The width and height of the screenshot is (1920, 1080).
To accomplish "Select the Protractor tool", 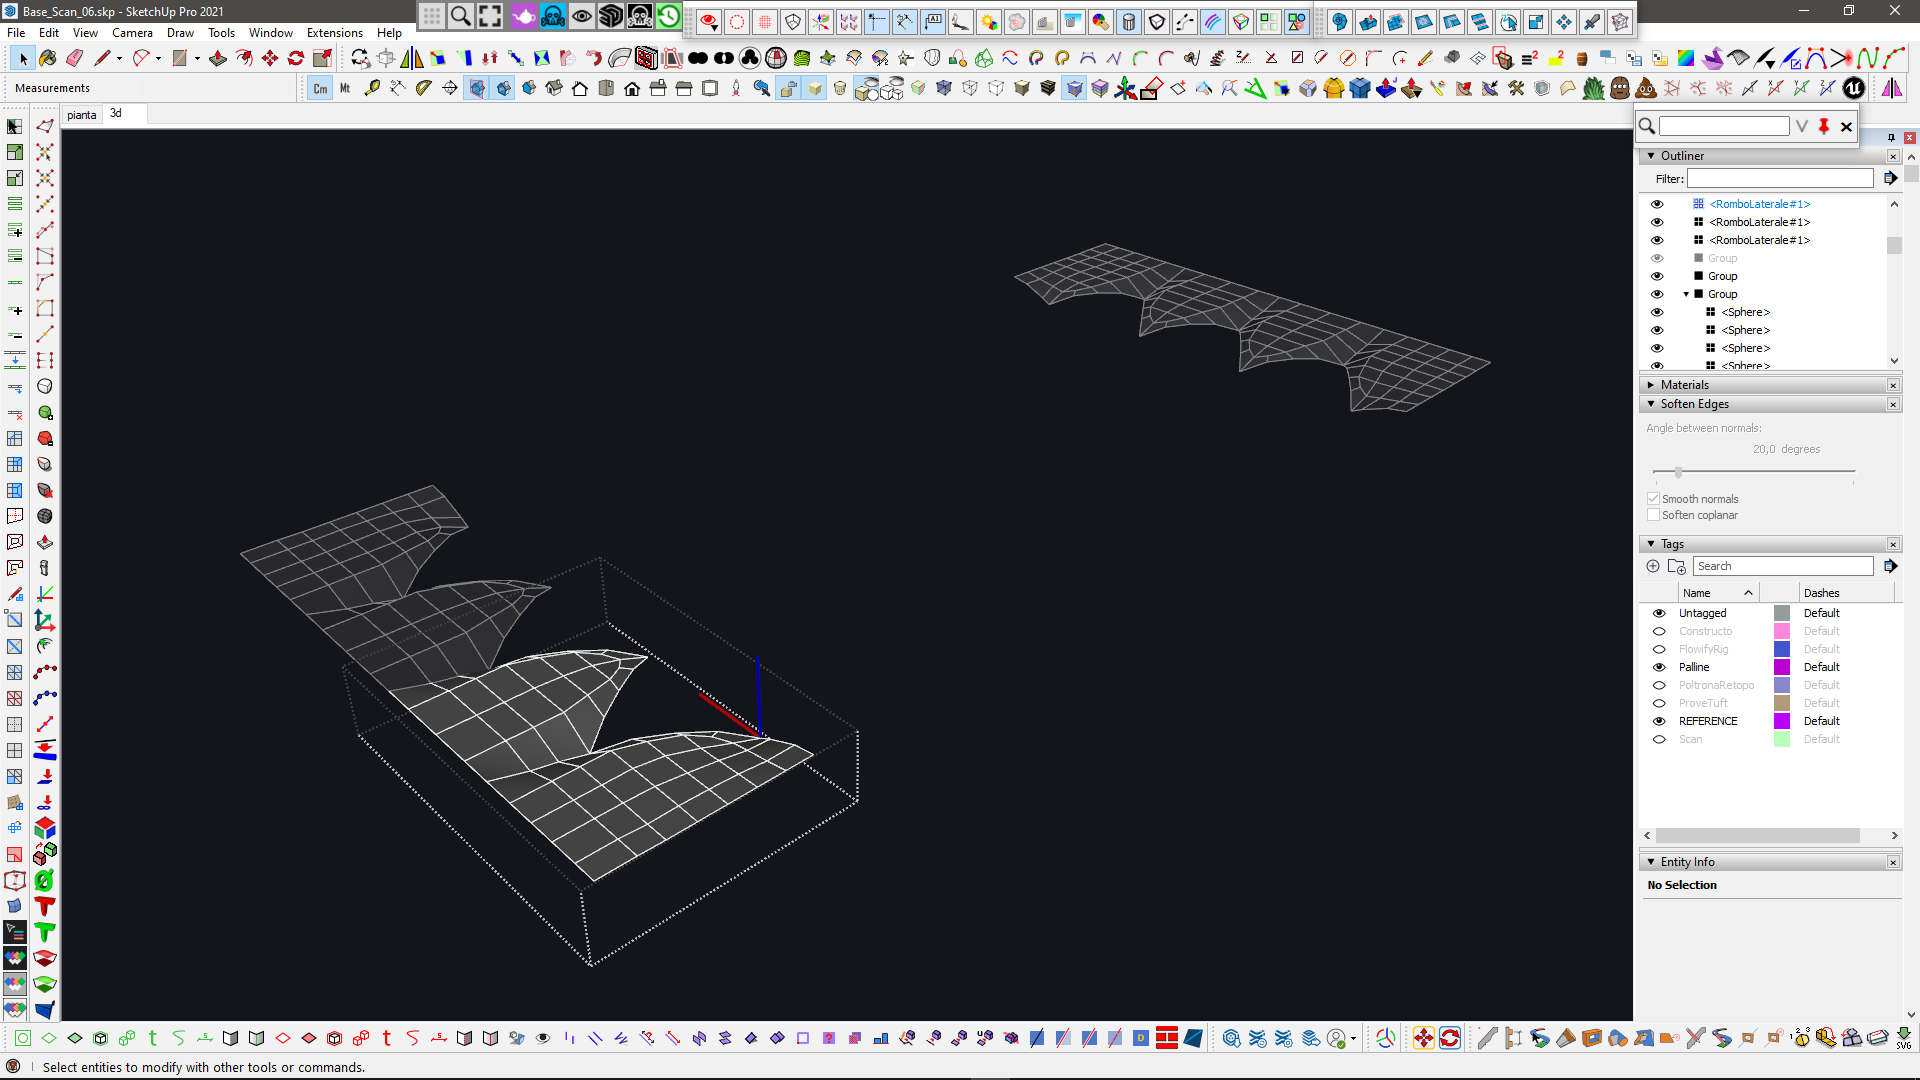I will (424, 88).
